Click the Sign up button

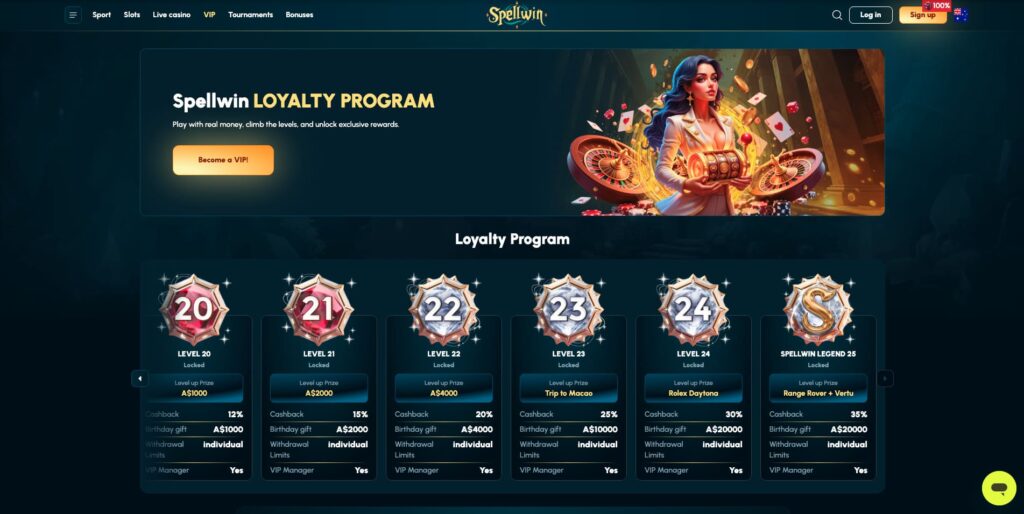(x=922, y=15)
